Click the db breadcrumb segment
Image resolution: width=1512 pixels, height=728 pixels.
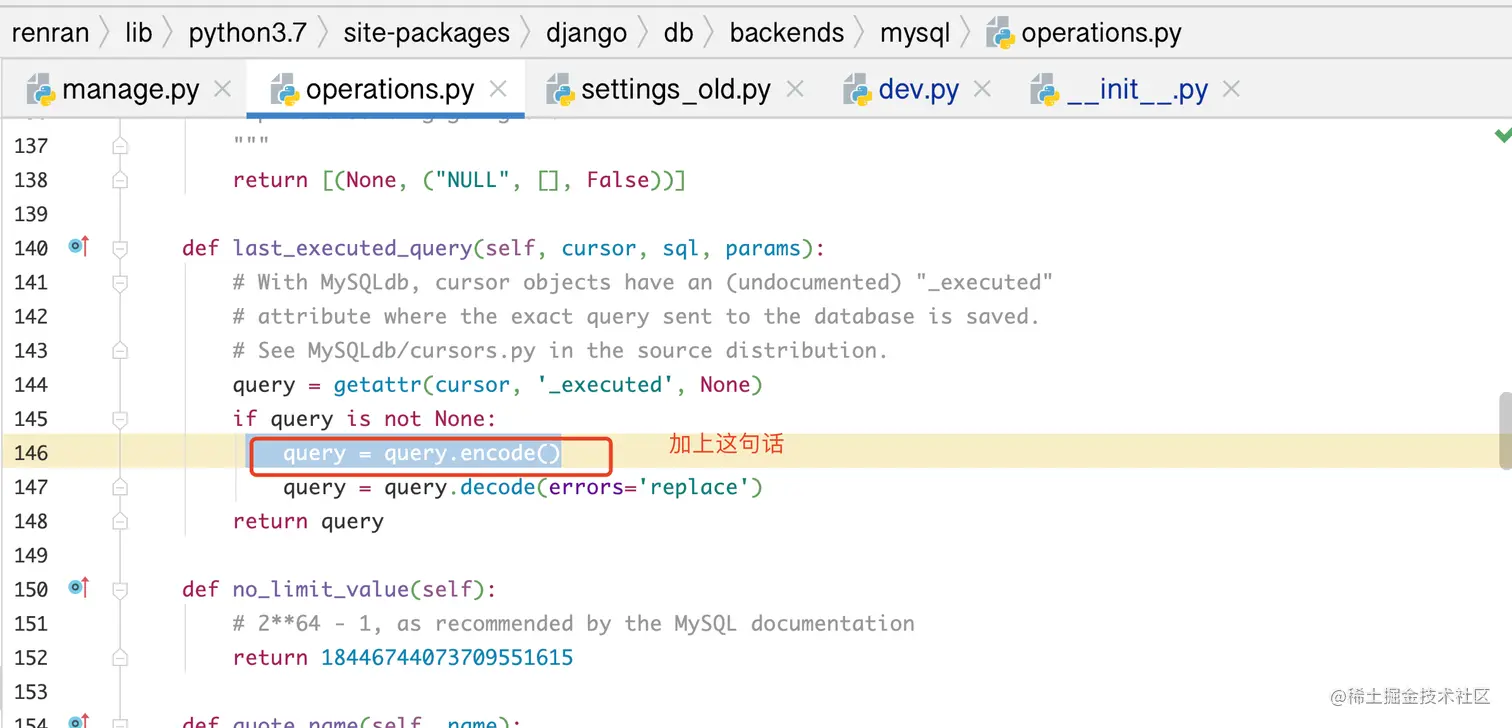pyautogui.click(x=678, y=33)
